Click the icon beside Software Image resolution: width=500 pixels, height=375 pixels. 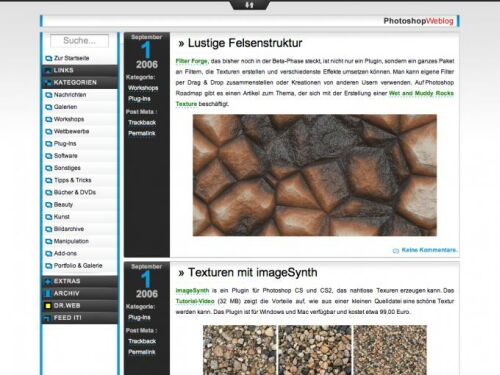coord(49,156)
